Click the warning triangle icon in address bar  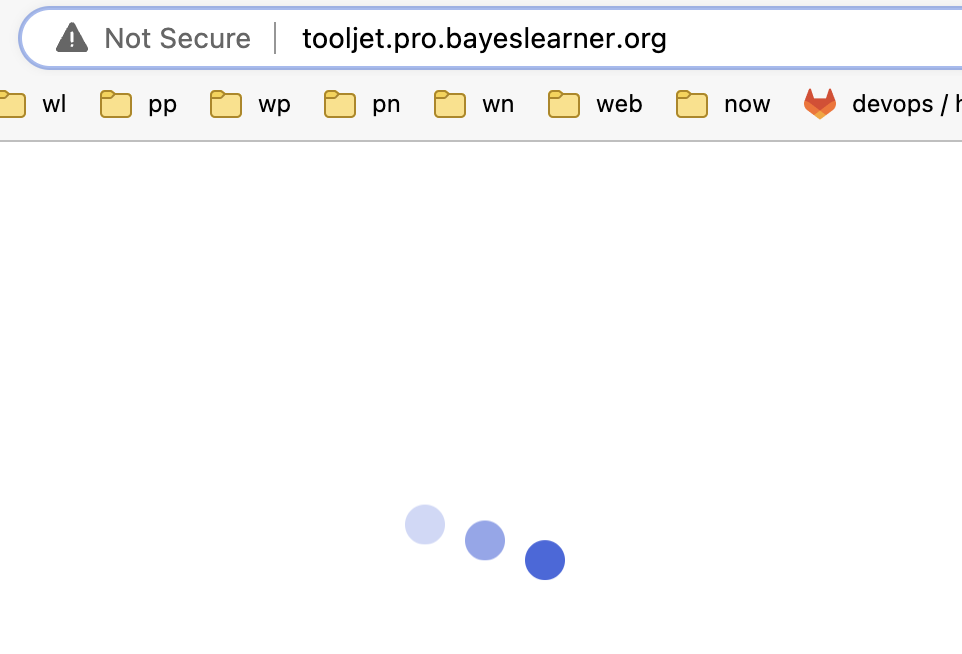[72, 38]
